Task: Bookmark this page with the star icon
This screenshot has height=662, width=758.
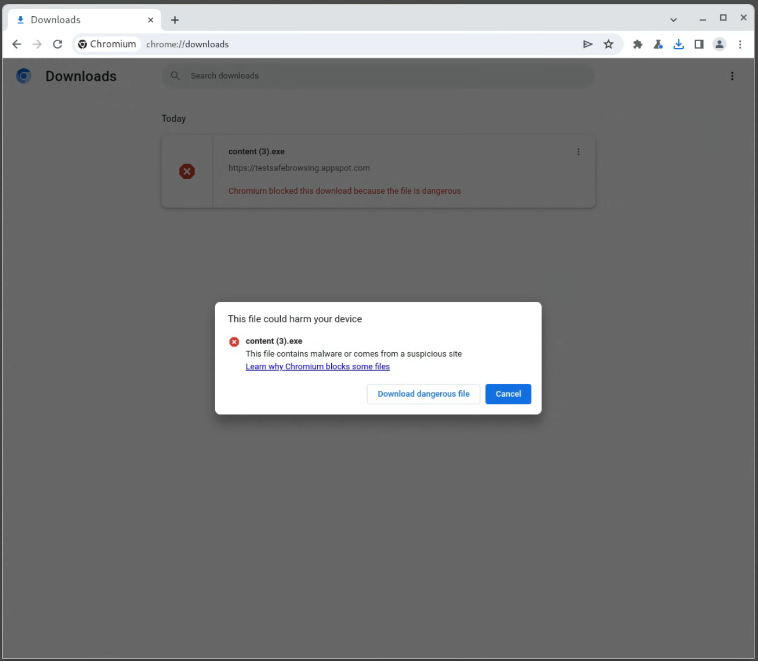Action: (609, 44)
